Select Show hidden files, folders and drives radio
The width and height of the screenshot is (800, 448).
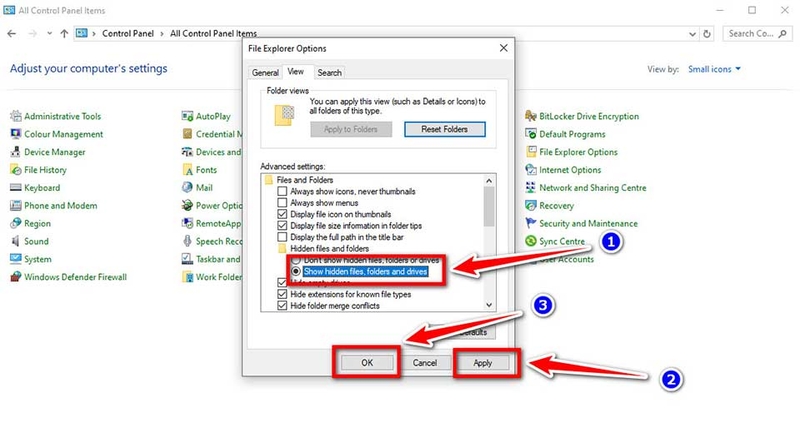pos(296,271)
